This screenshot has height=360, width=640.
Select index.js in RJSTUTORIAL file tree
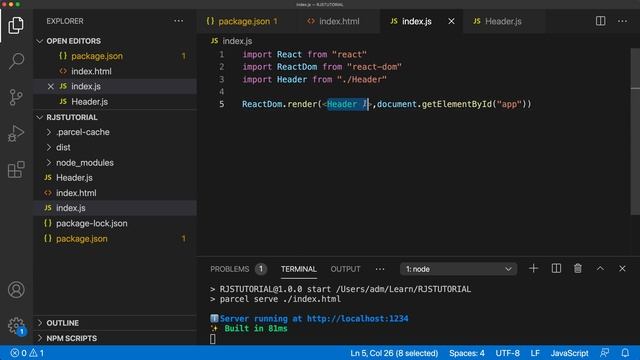click(x=115, y=208)
